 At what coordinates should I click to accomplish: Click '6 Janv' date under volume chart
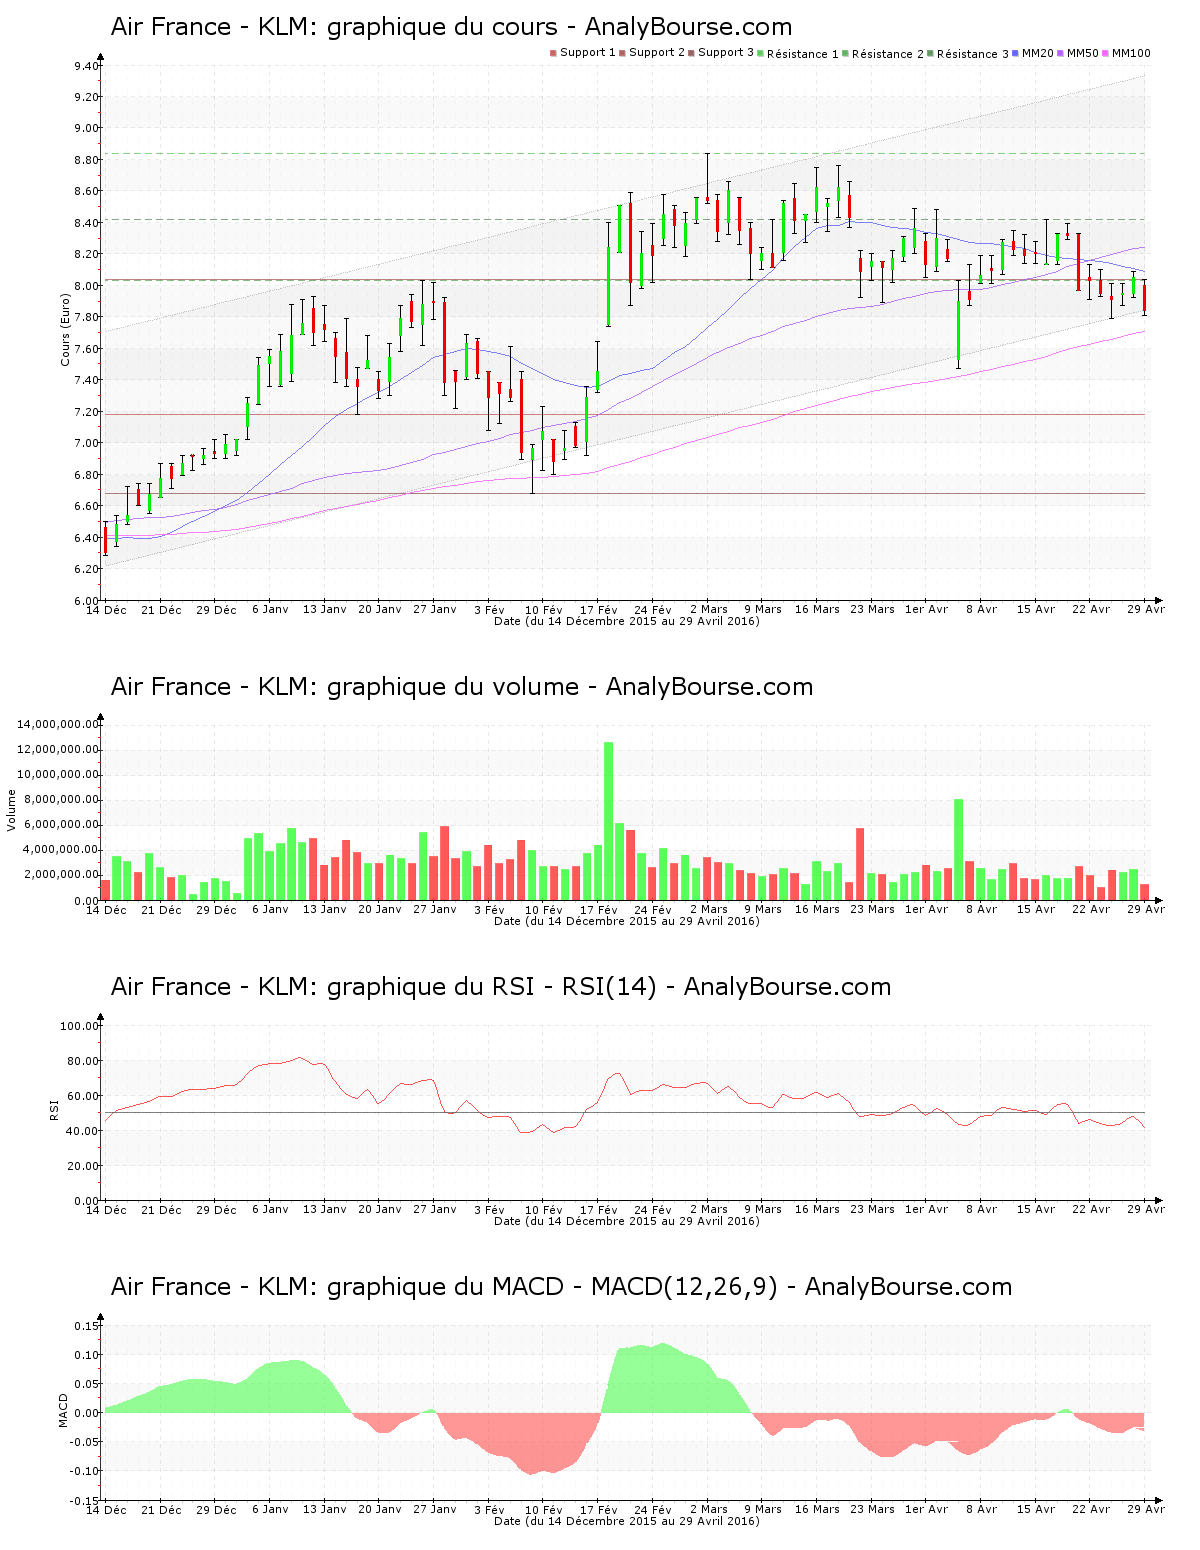(270, 910)
